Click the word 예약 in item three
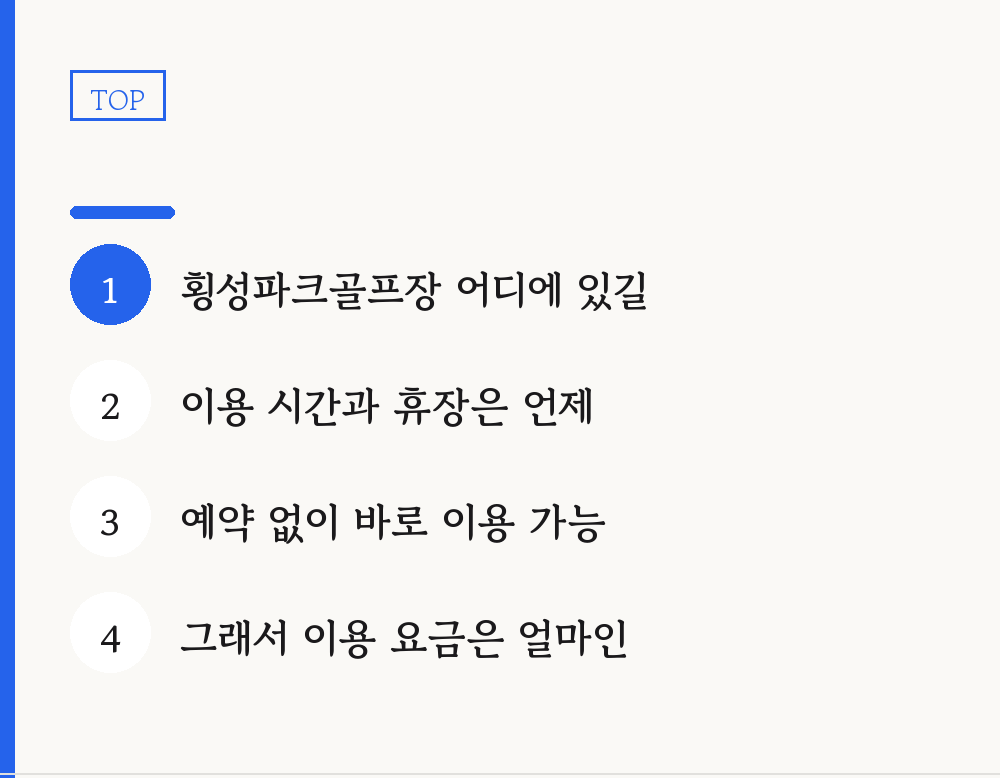1000x778 pixels. point(217,522)
